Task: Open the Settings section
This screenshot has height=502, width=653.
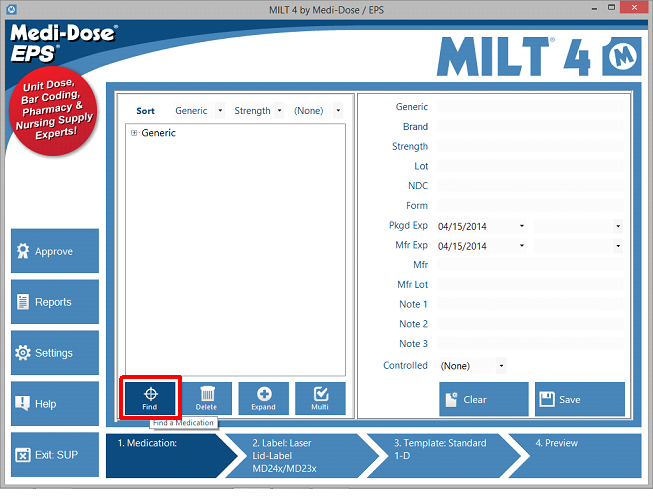Action: click(55, 352)
